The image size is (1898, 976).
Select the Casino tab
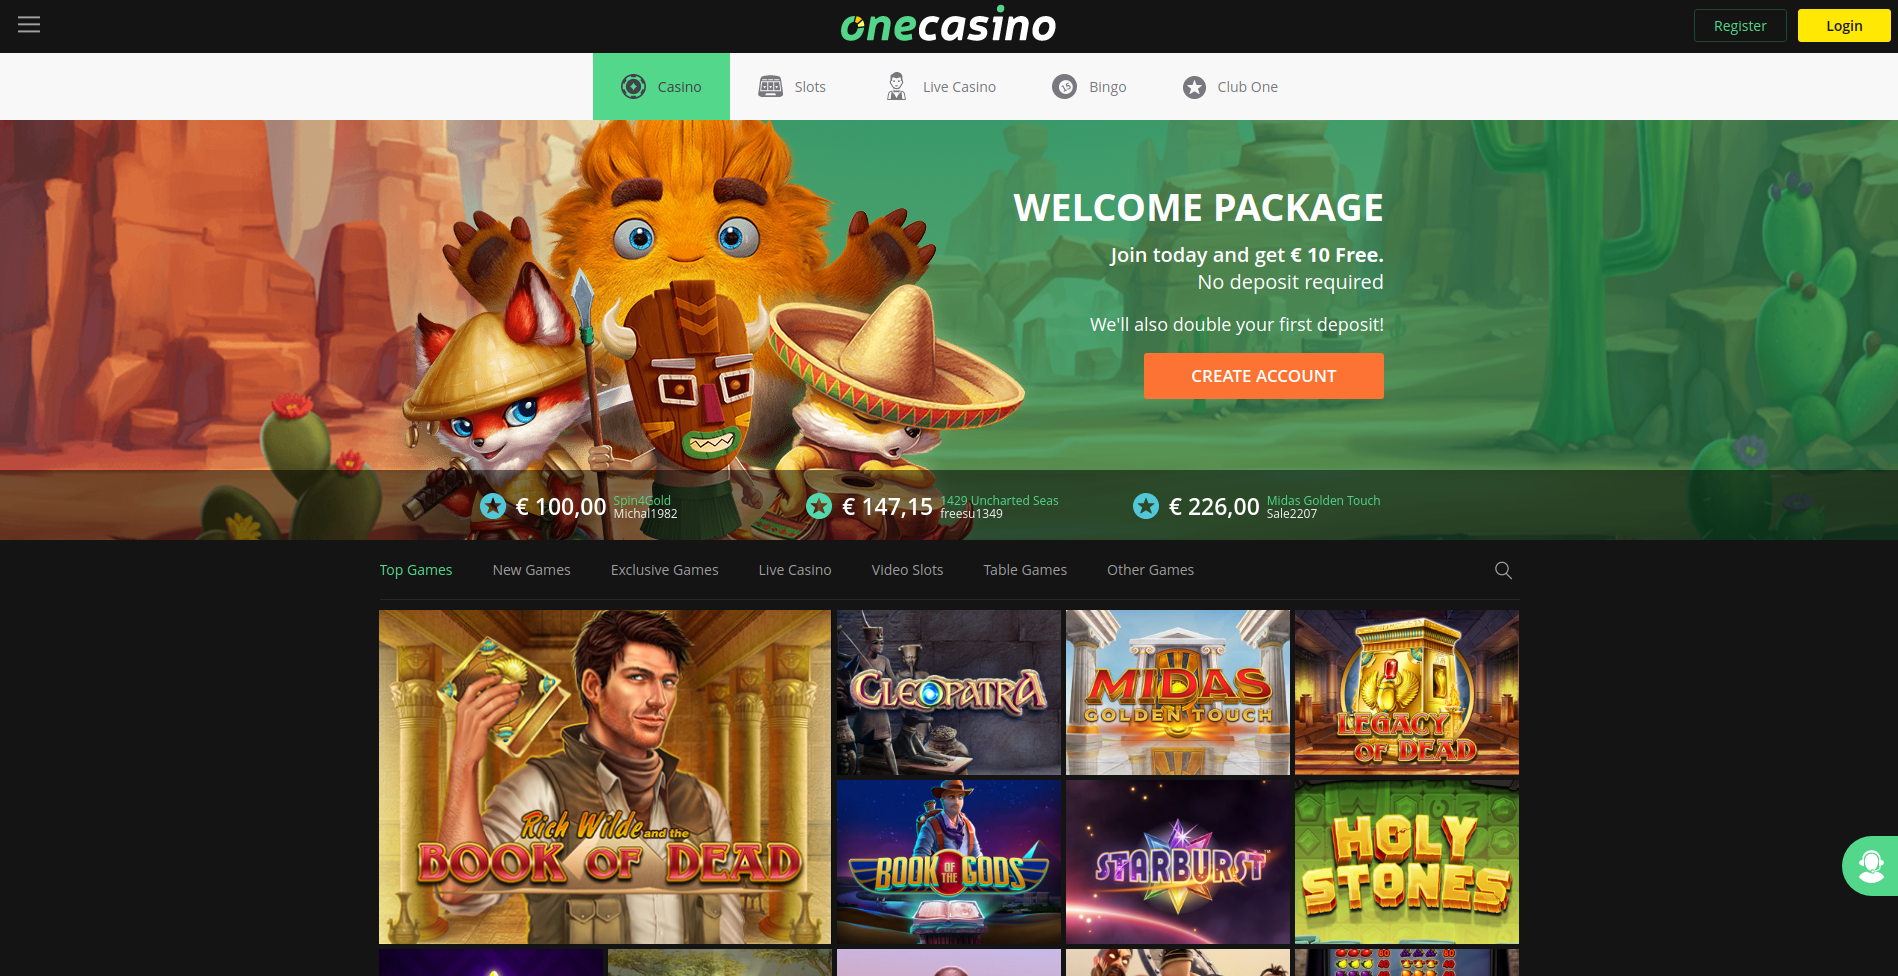point(661,86)
